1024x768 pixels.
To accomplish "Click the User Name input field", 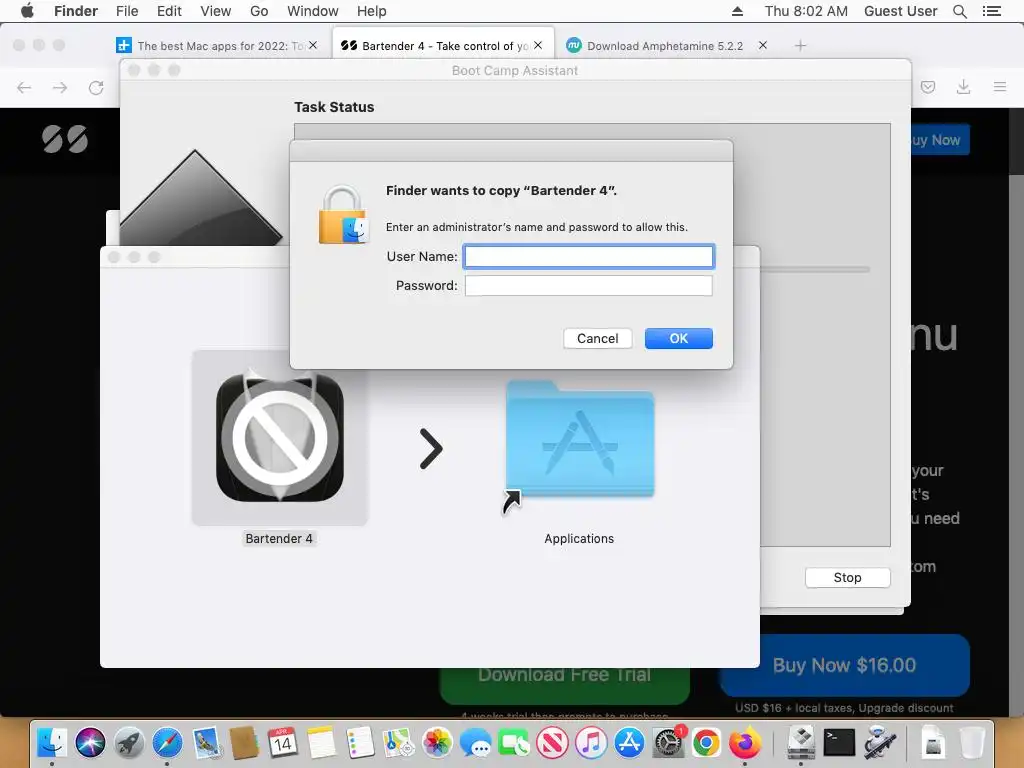I will click(x=588, y=257).
